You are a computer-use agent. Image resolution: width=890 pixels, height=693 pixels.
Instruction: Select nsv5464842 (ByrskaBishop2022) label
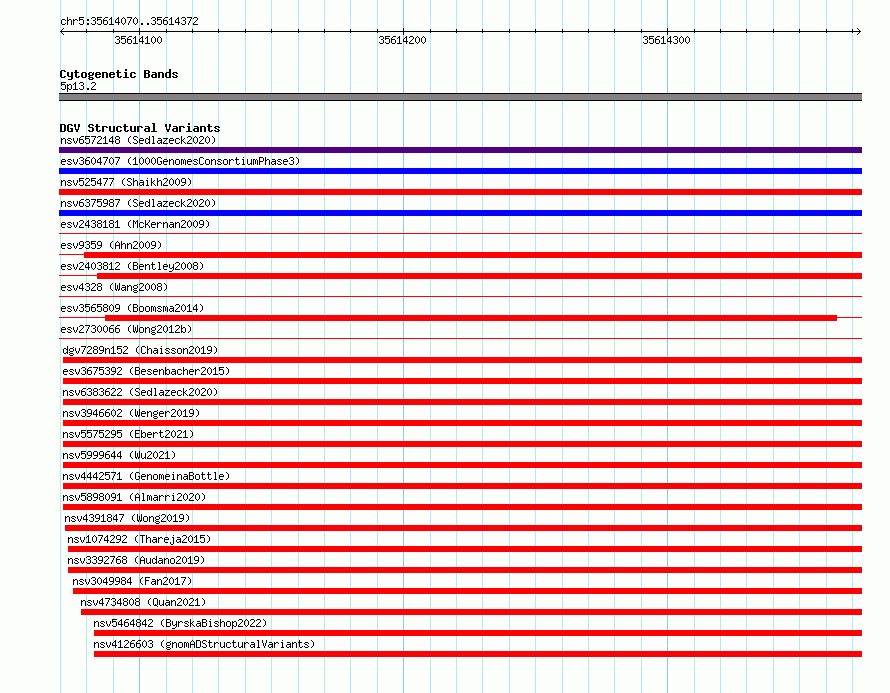pos(180,623)
